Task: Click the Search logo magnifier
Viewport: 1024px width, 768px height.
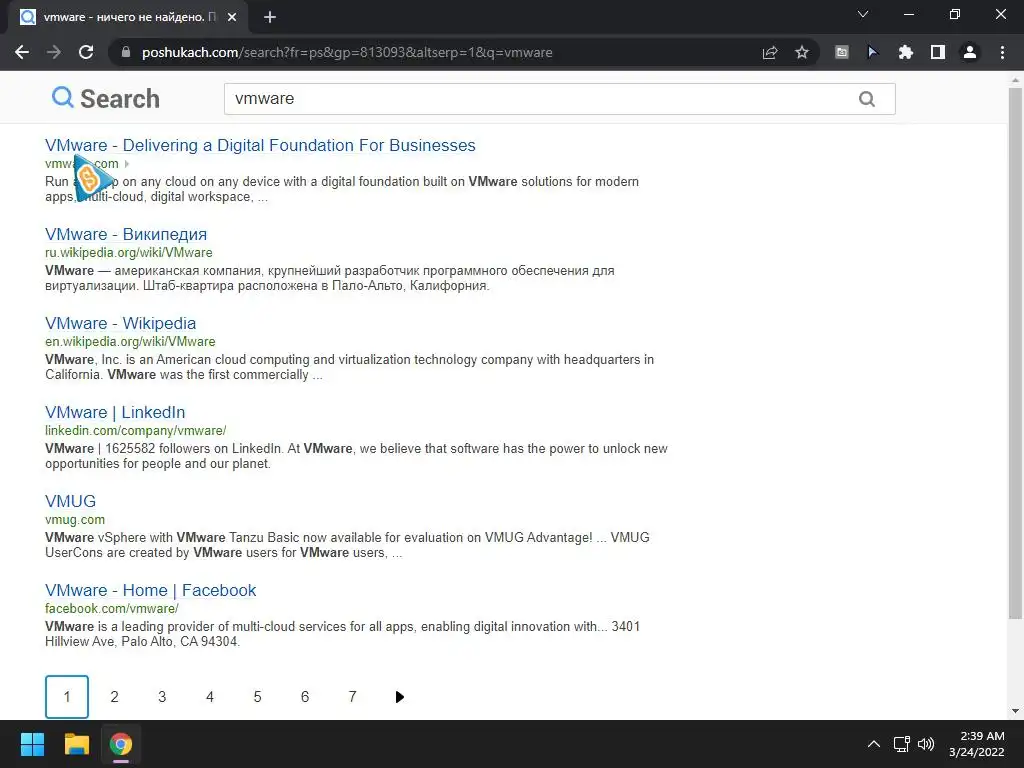Action: pyautogui.click(x=63, y=97)
